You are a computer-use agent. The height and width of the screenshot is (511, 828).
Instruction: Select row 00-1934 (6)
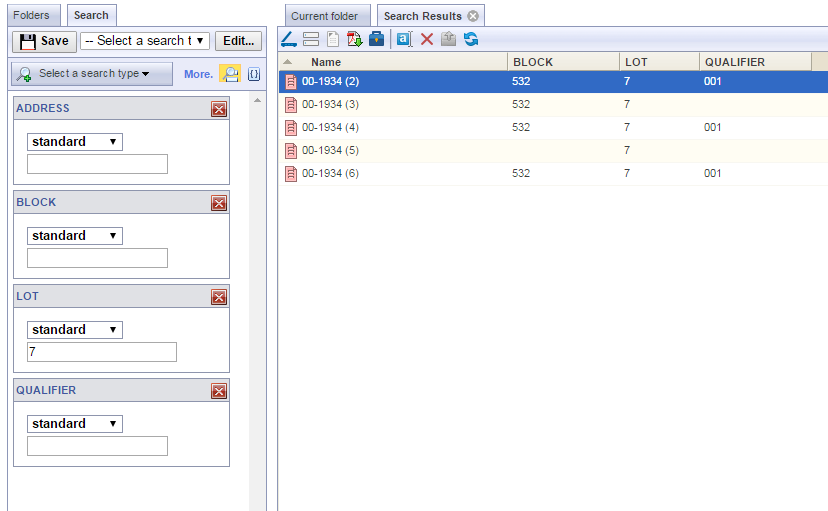click(553, 174)
